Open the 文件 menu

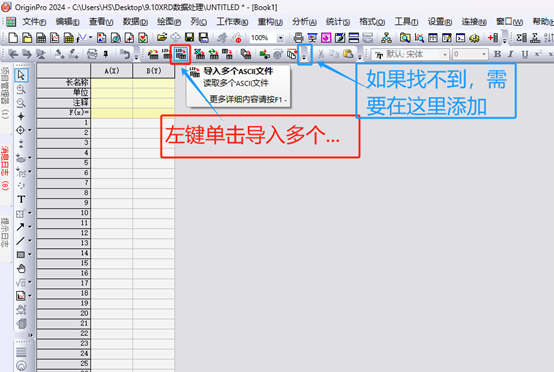(x=34, y=22)
